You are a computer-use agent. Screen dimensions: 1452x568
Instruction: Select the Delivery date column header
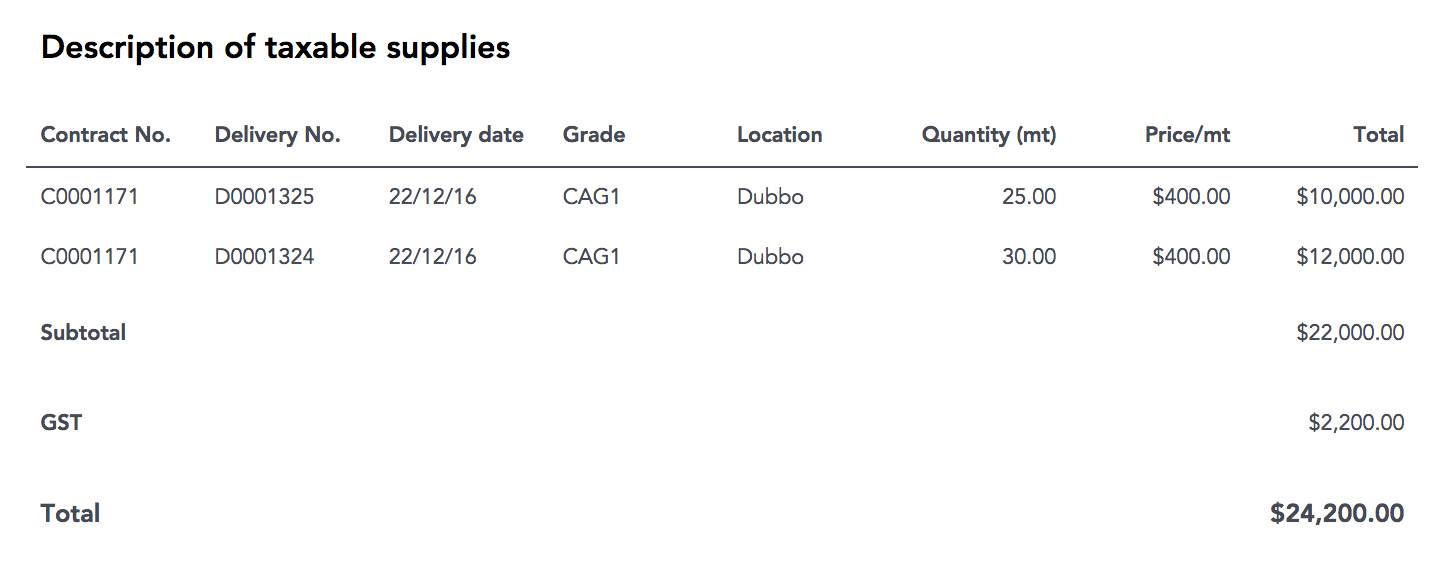click(456, 135)
